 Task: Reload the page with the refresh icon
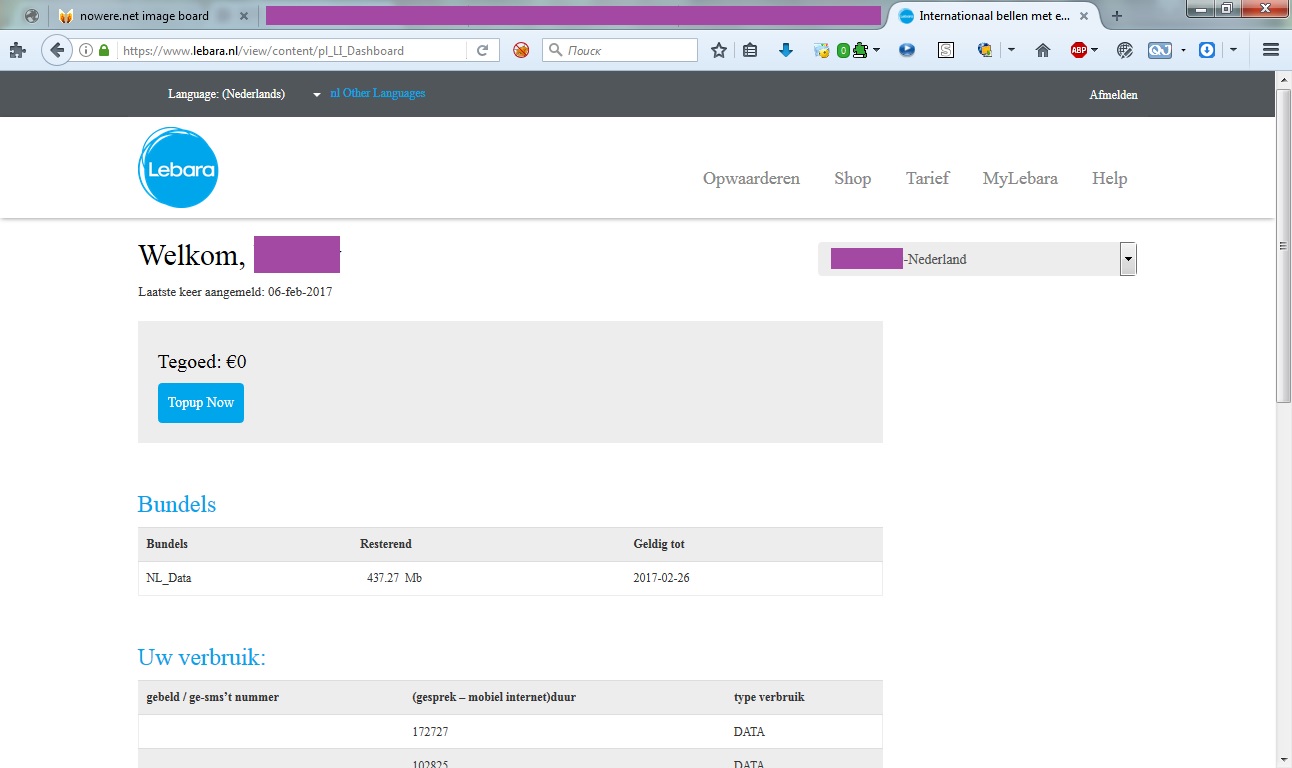[482, 50]
